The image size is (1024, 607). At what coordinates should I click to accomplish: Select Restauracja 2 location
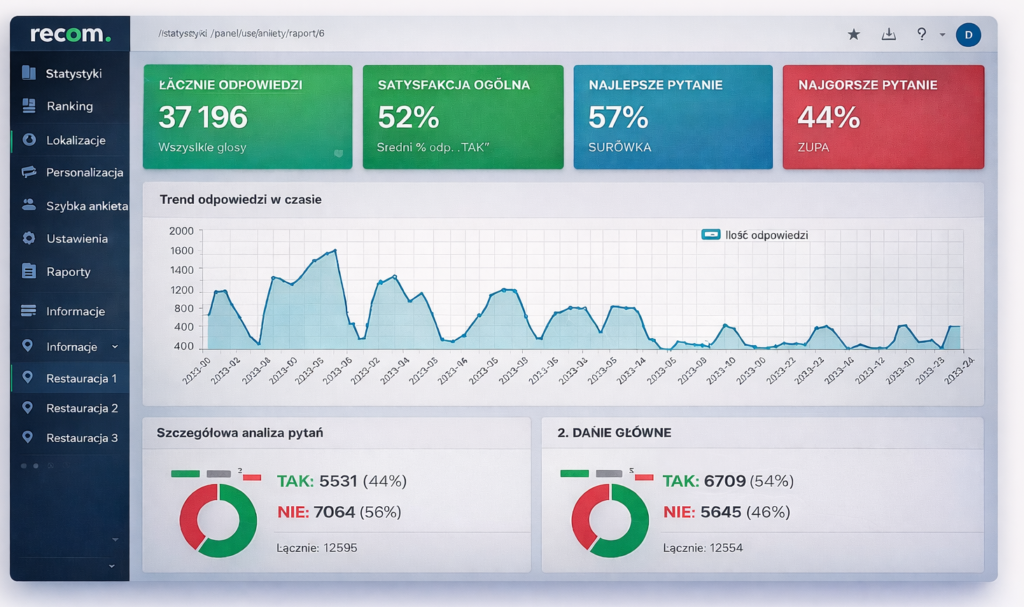[x=81, y=408]
